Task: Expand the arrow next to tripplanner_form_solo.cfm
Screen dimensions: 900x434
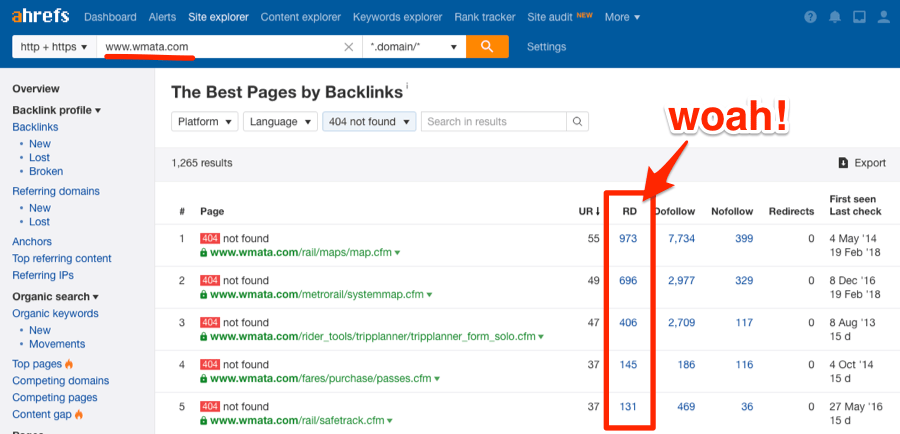Action: coord(541,337)
